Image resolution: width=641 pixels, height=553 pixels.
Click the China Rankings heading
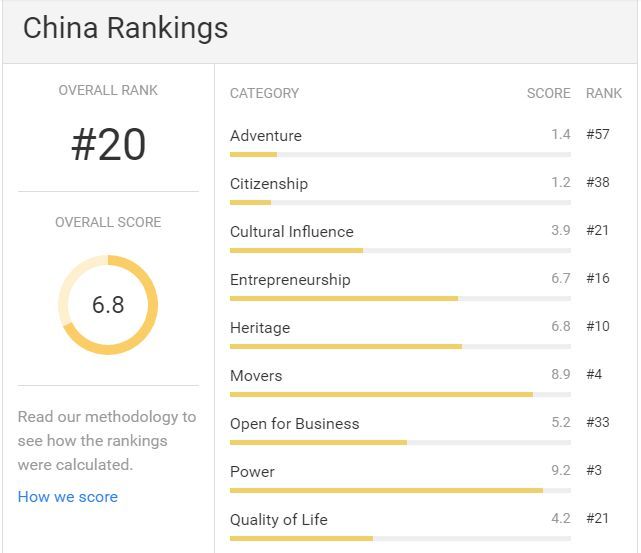(x=126, y=29)
